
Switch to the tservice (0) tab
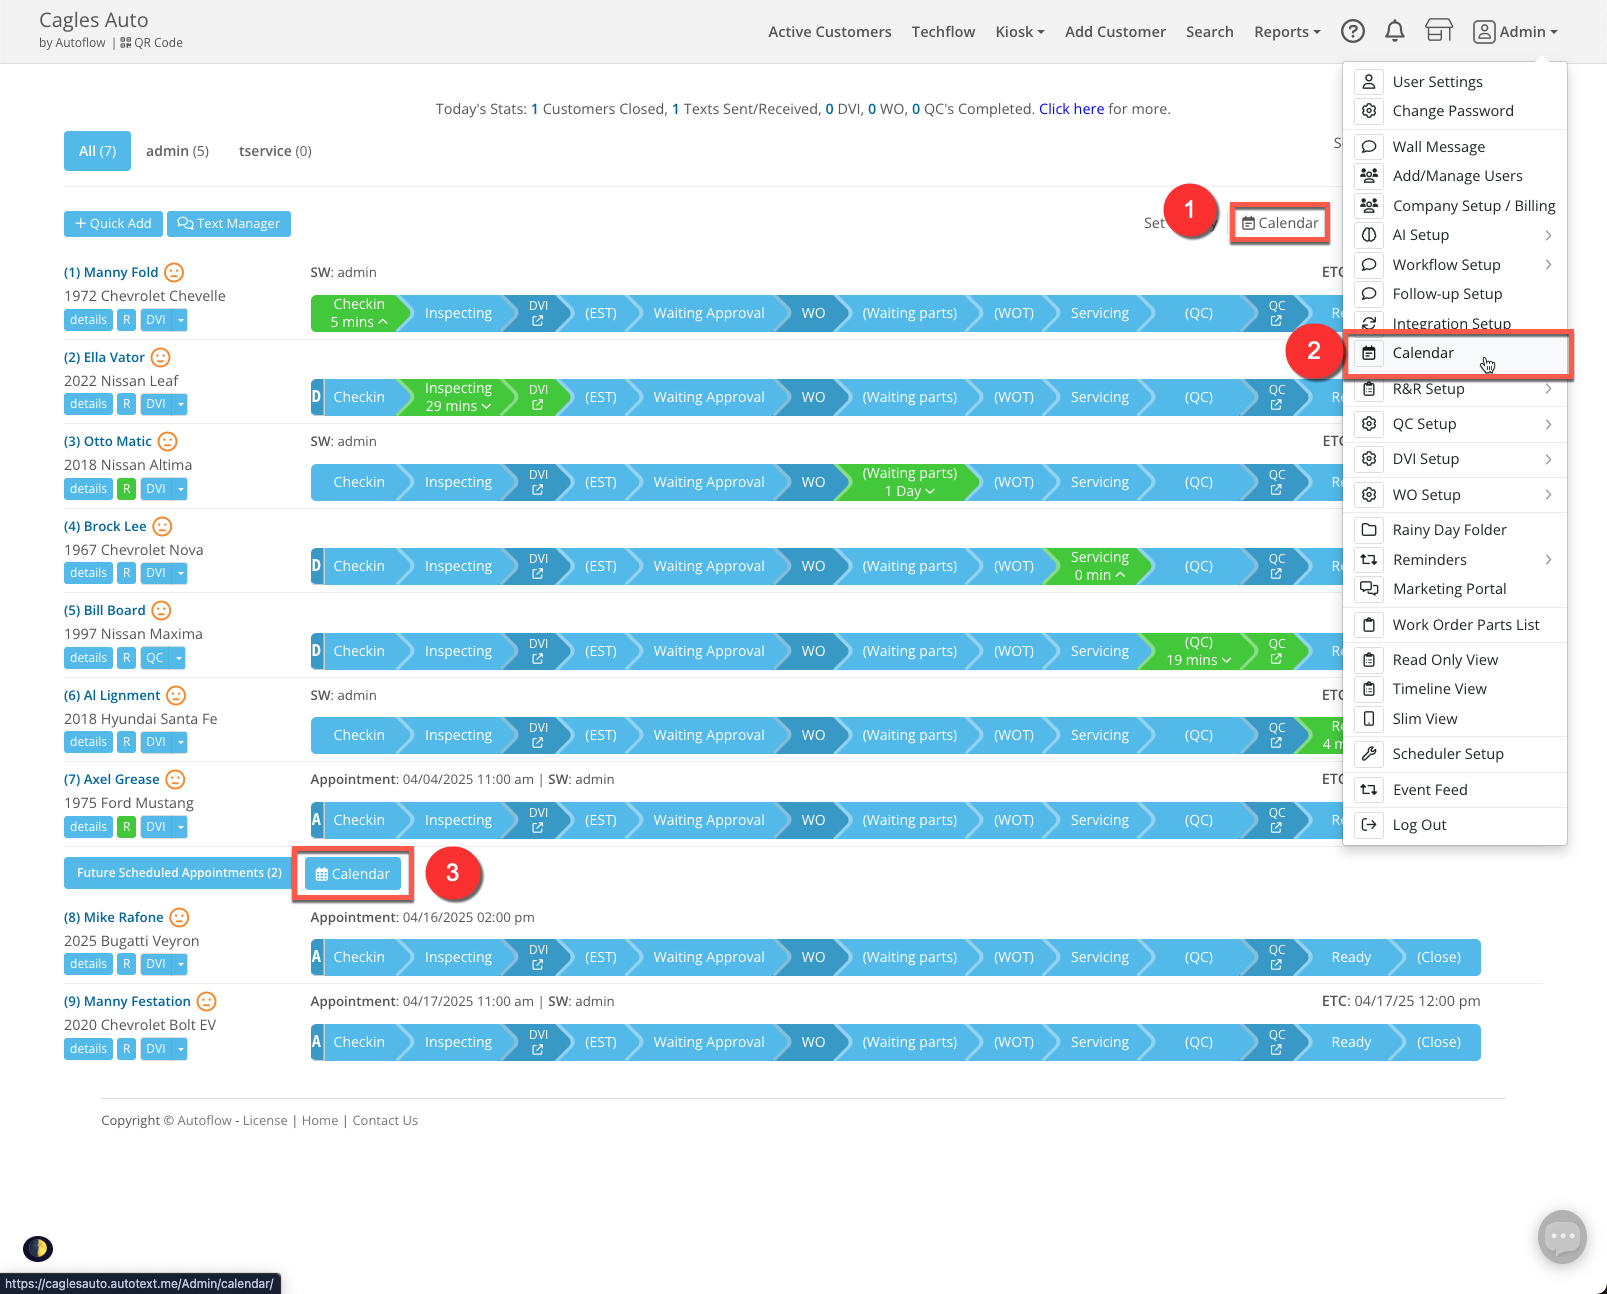click(275, 151)
